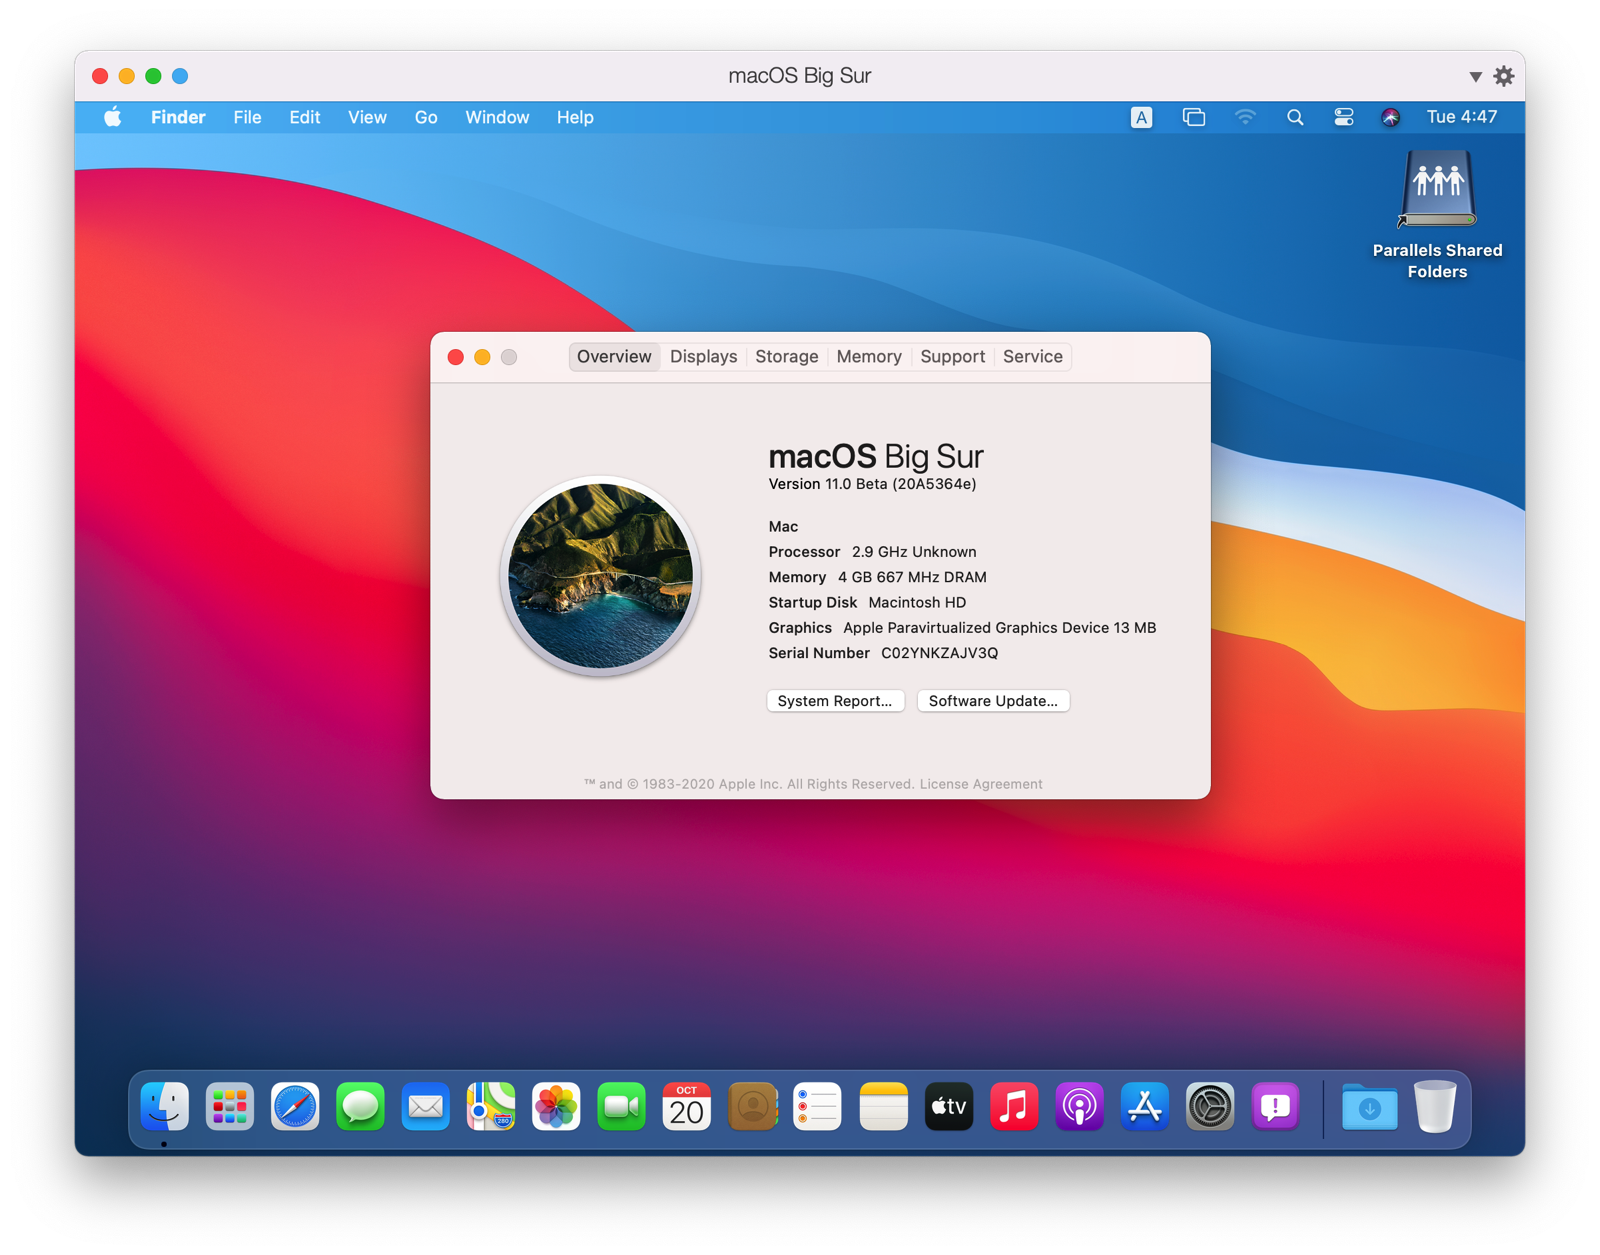
Task: Open Safari from the Dock
Action: (295, 1106)
